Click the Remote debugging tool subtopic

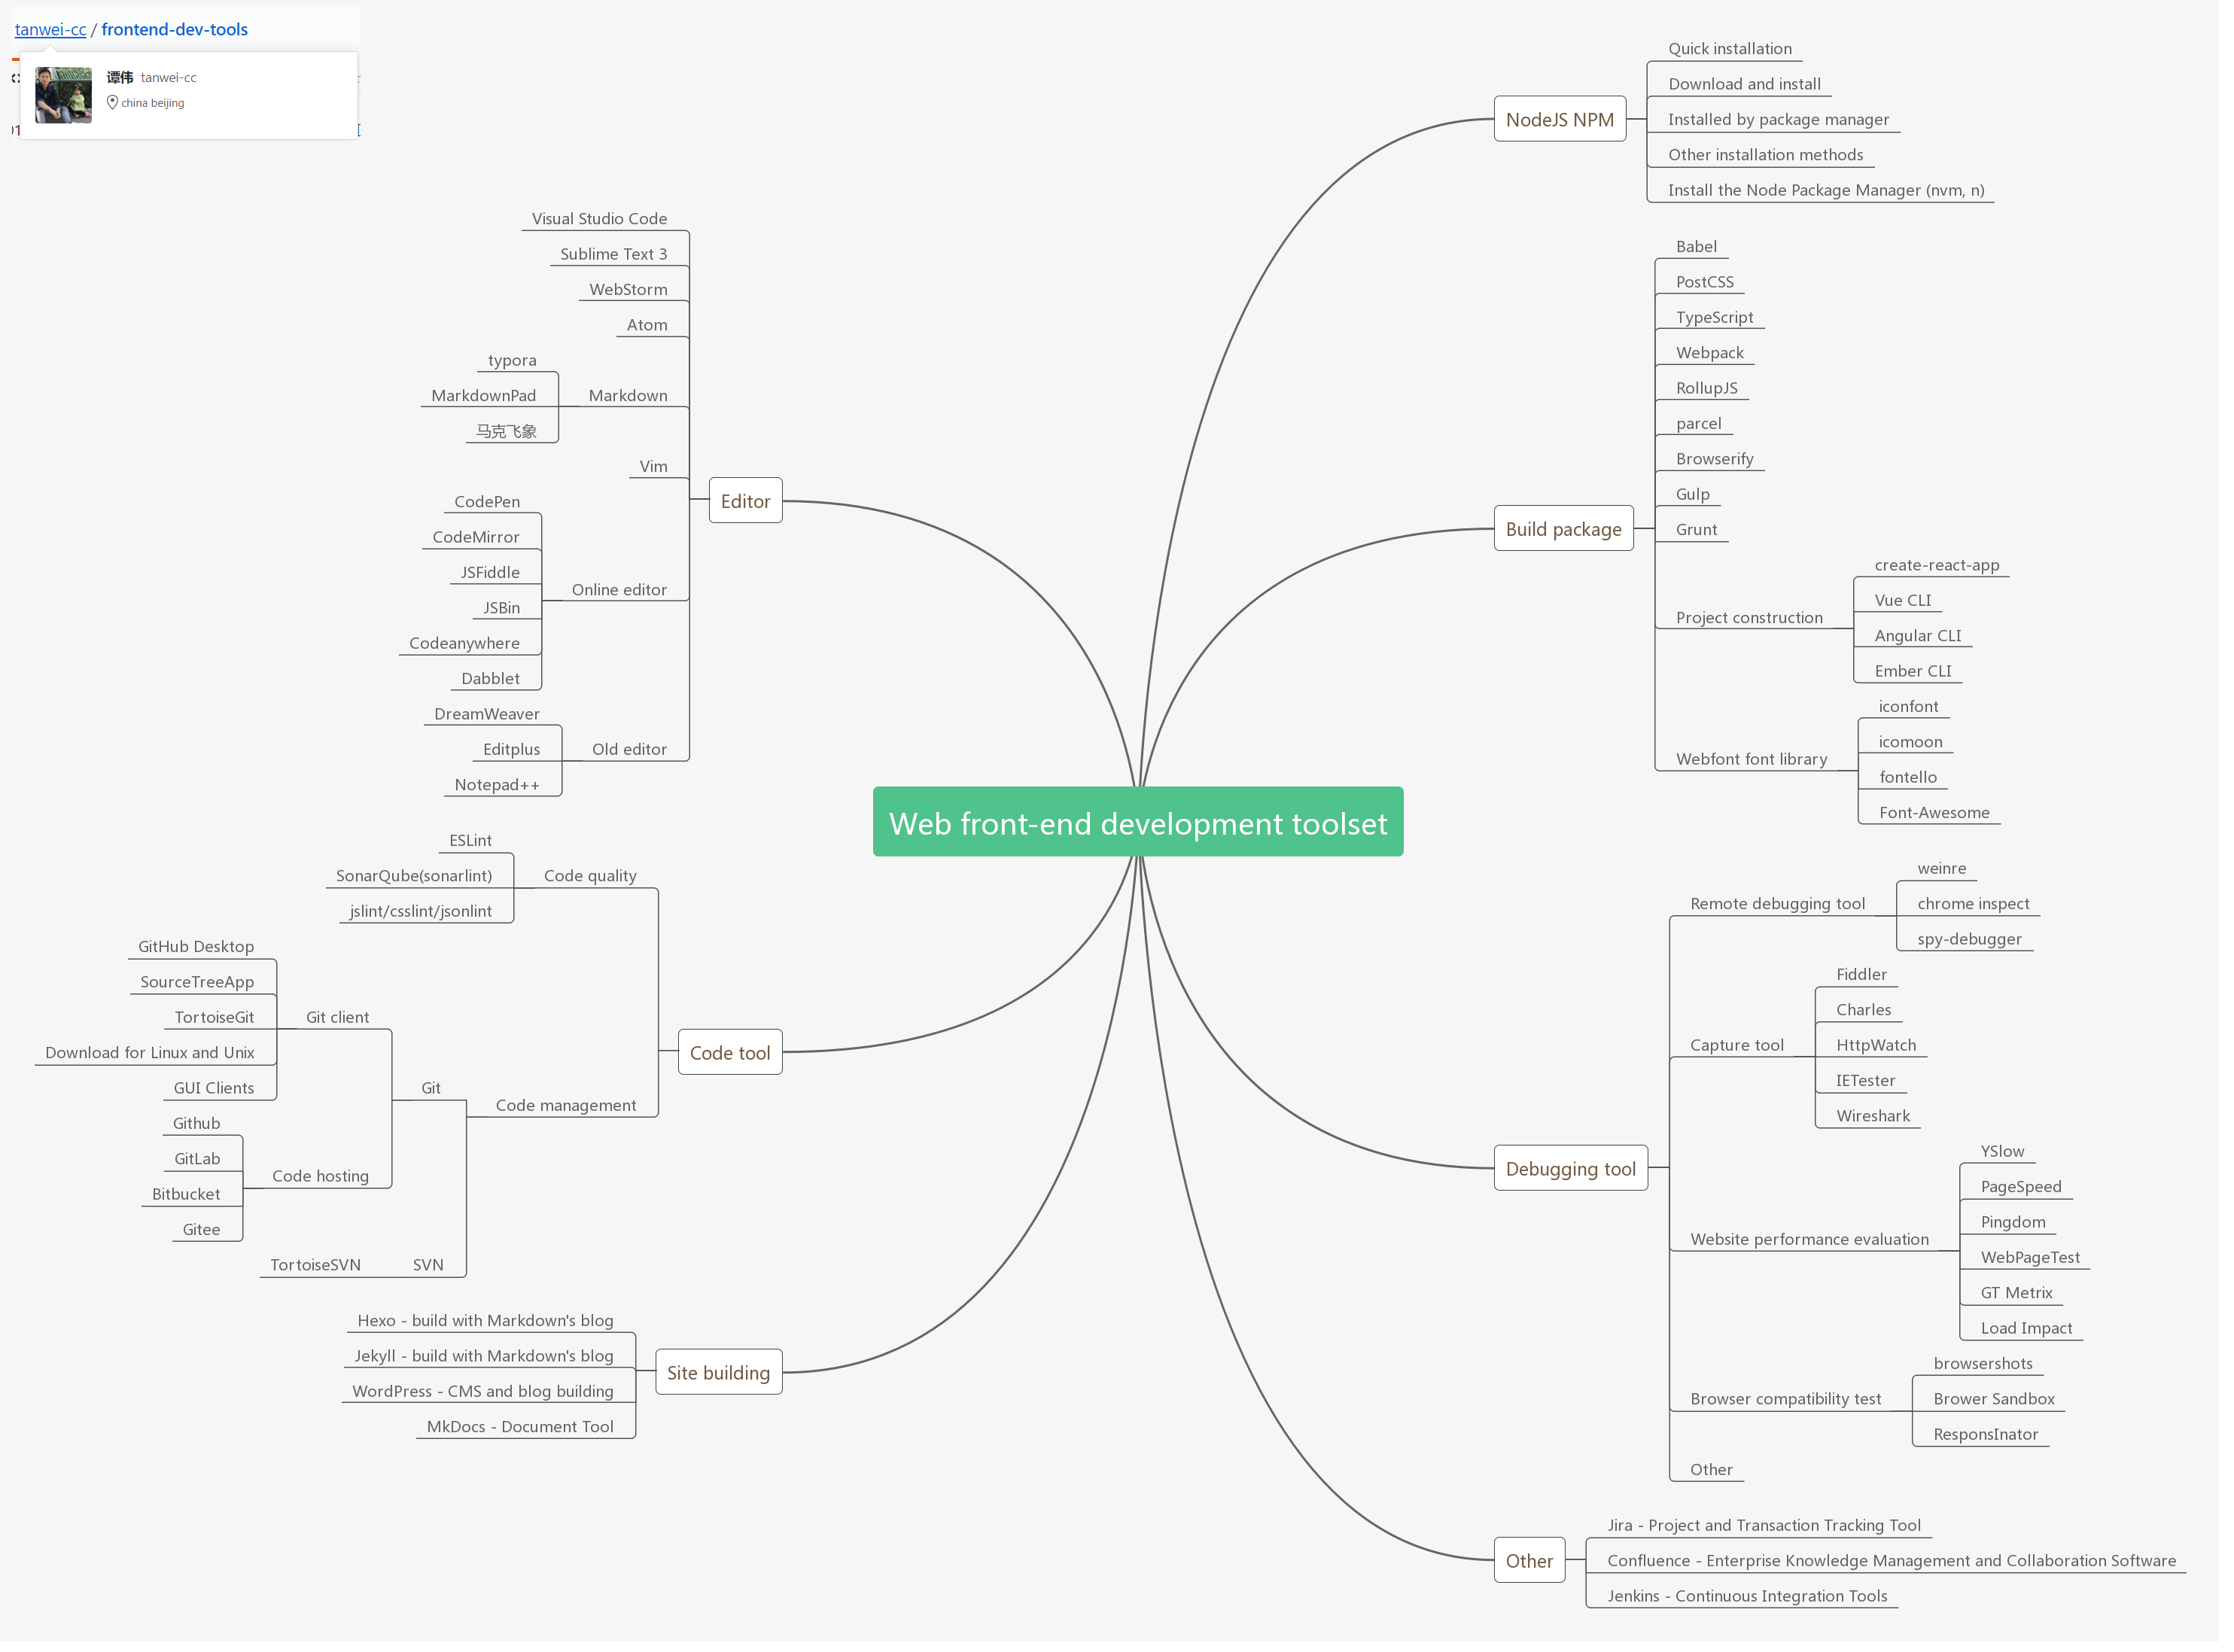pos(1789,909)
